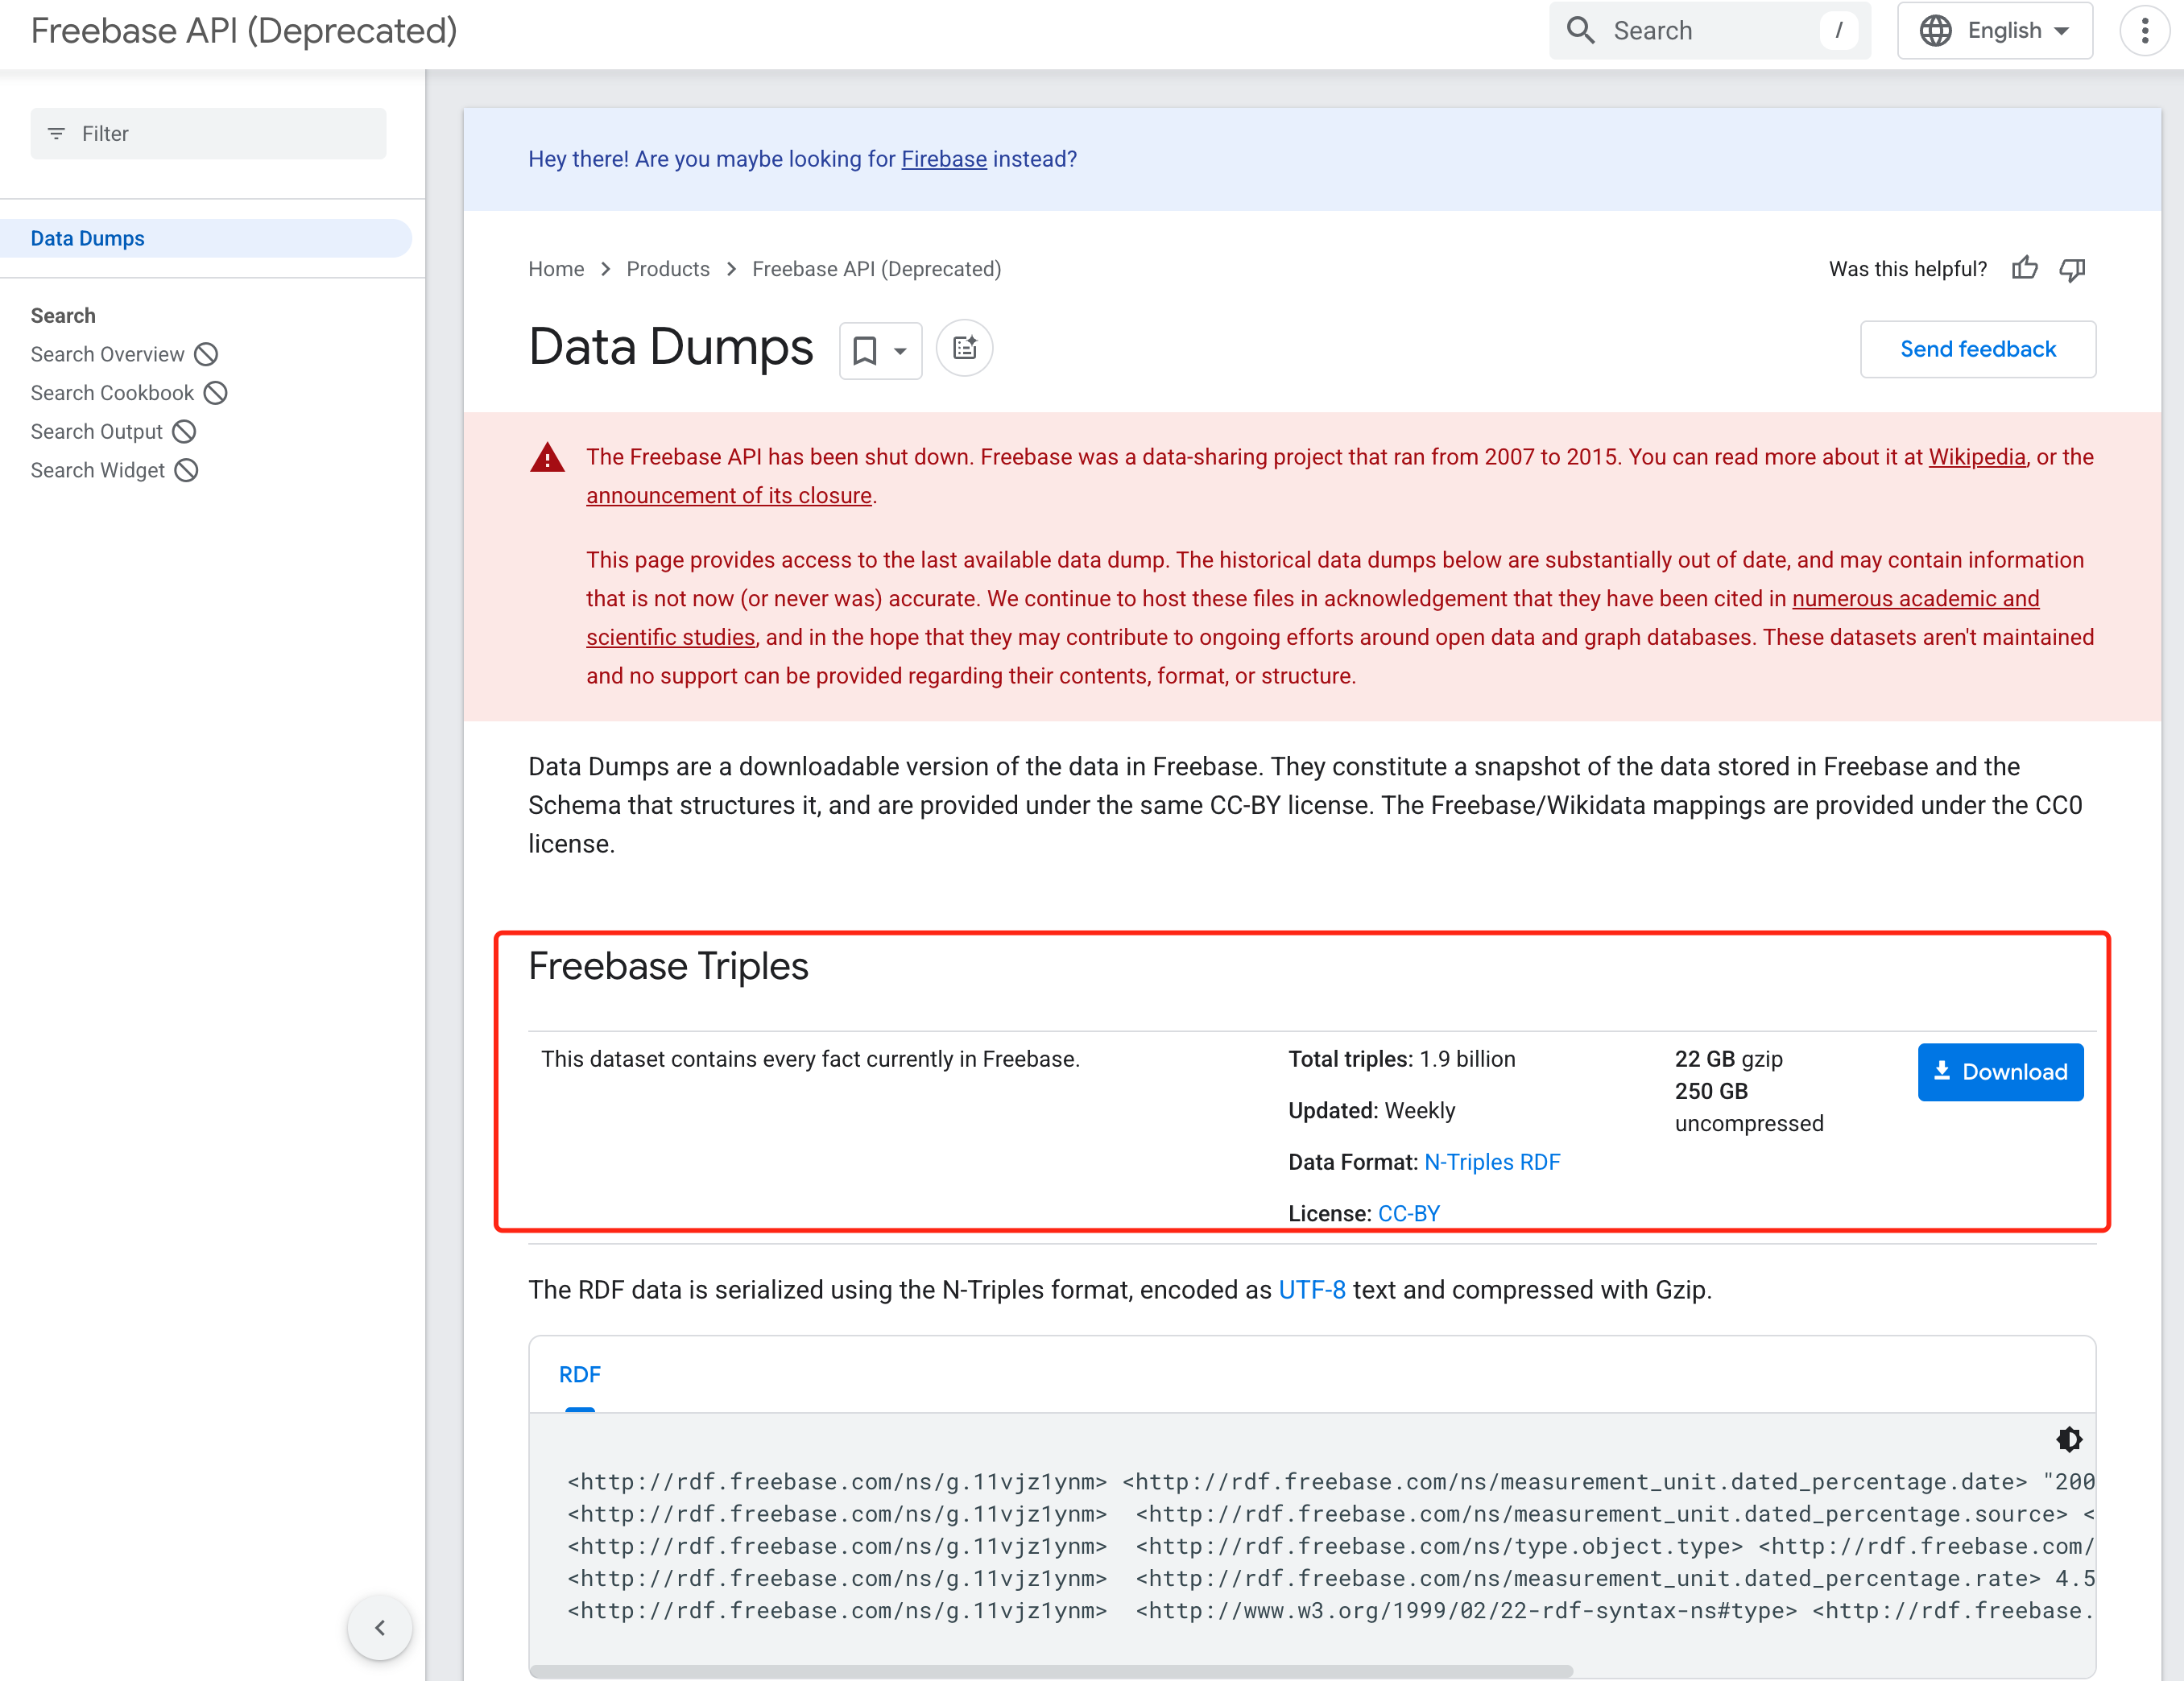Open the three-dot overflow menu
This screenshot has height=1681, width=2184.
coord(2145,31)
